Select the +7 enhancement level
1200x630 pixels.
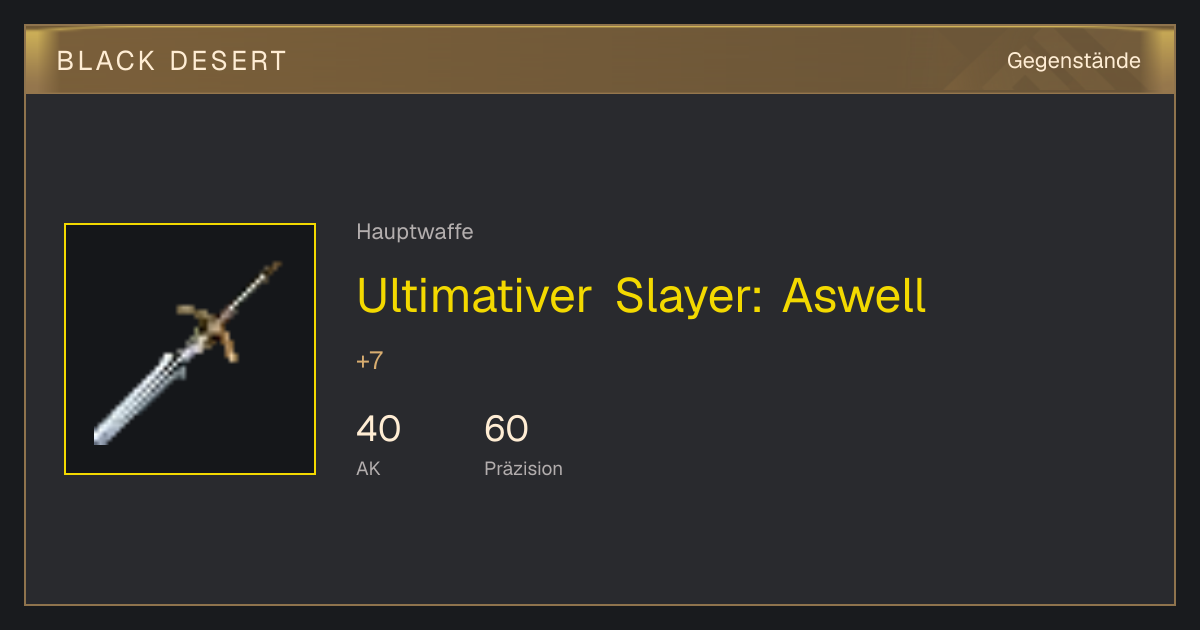tap(370, 361)
